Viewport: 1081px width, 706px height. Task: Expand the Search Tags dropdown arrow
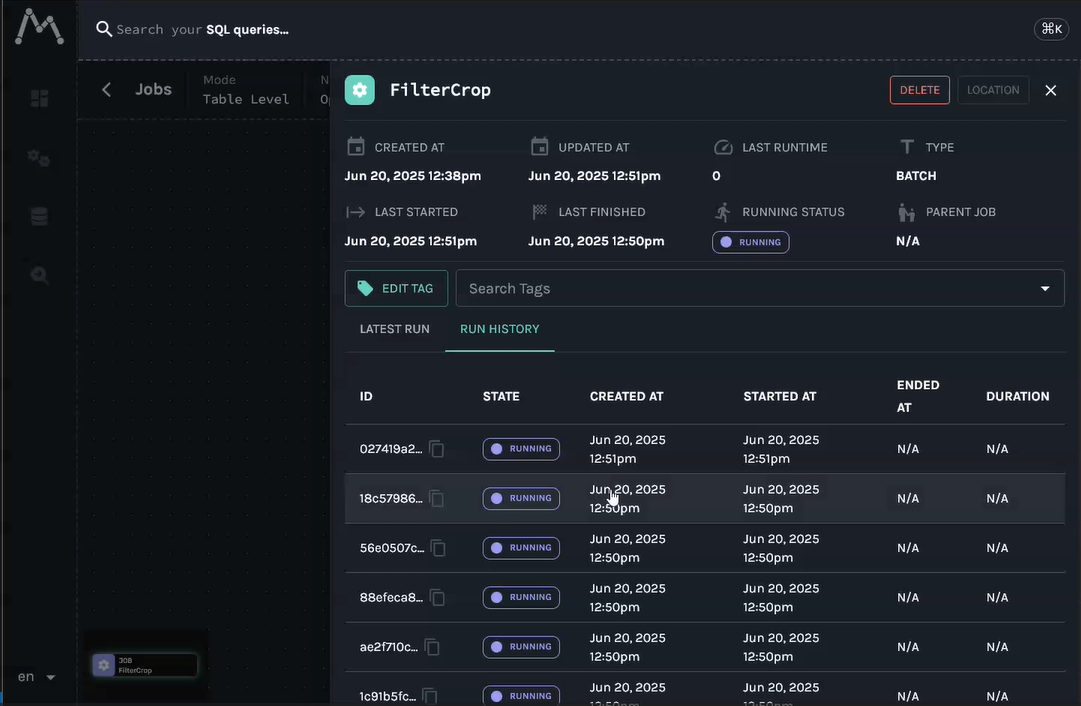tap(1045, 289)
